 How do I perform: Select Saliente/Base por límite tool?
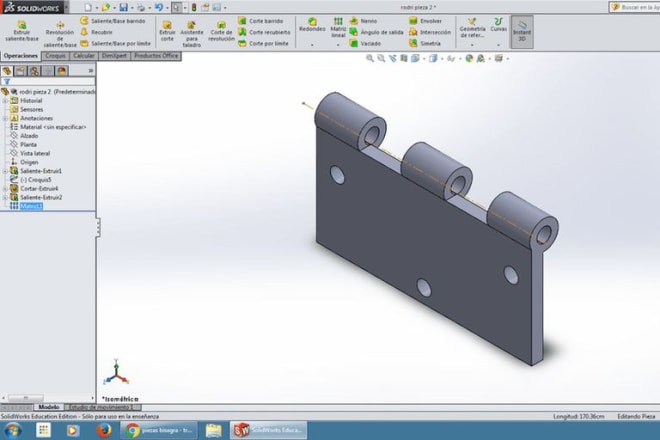(x=115, y=44)
